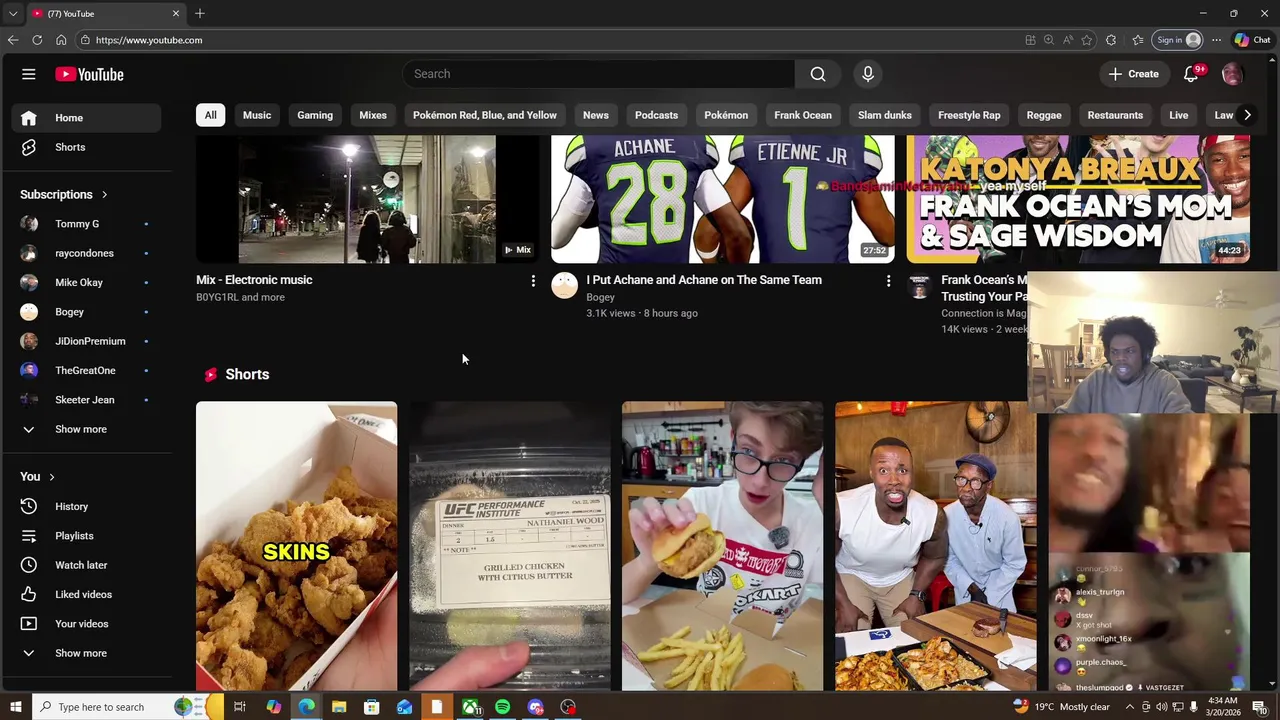Close the YouTube browser tab

(176, 13)
